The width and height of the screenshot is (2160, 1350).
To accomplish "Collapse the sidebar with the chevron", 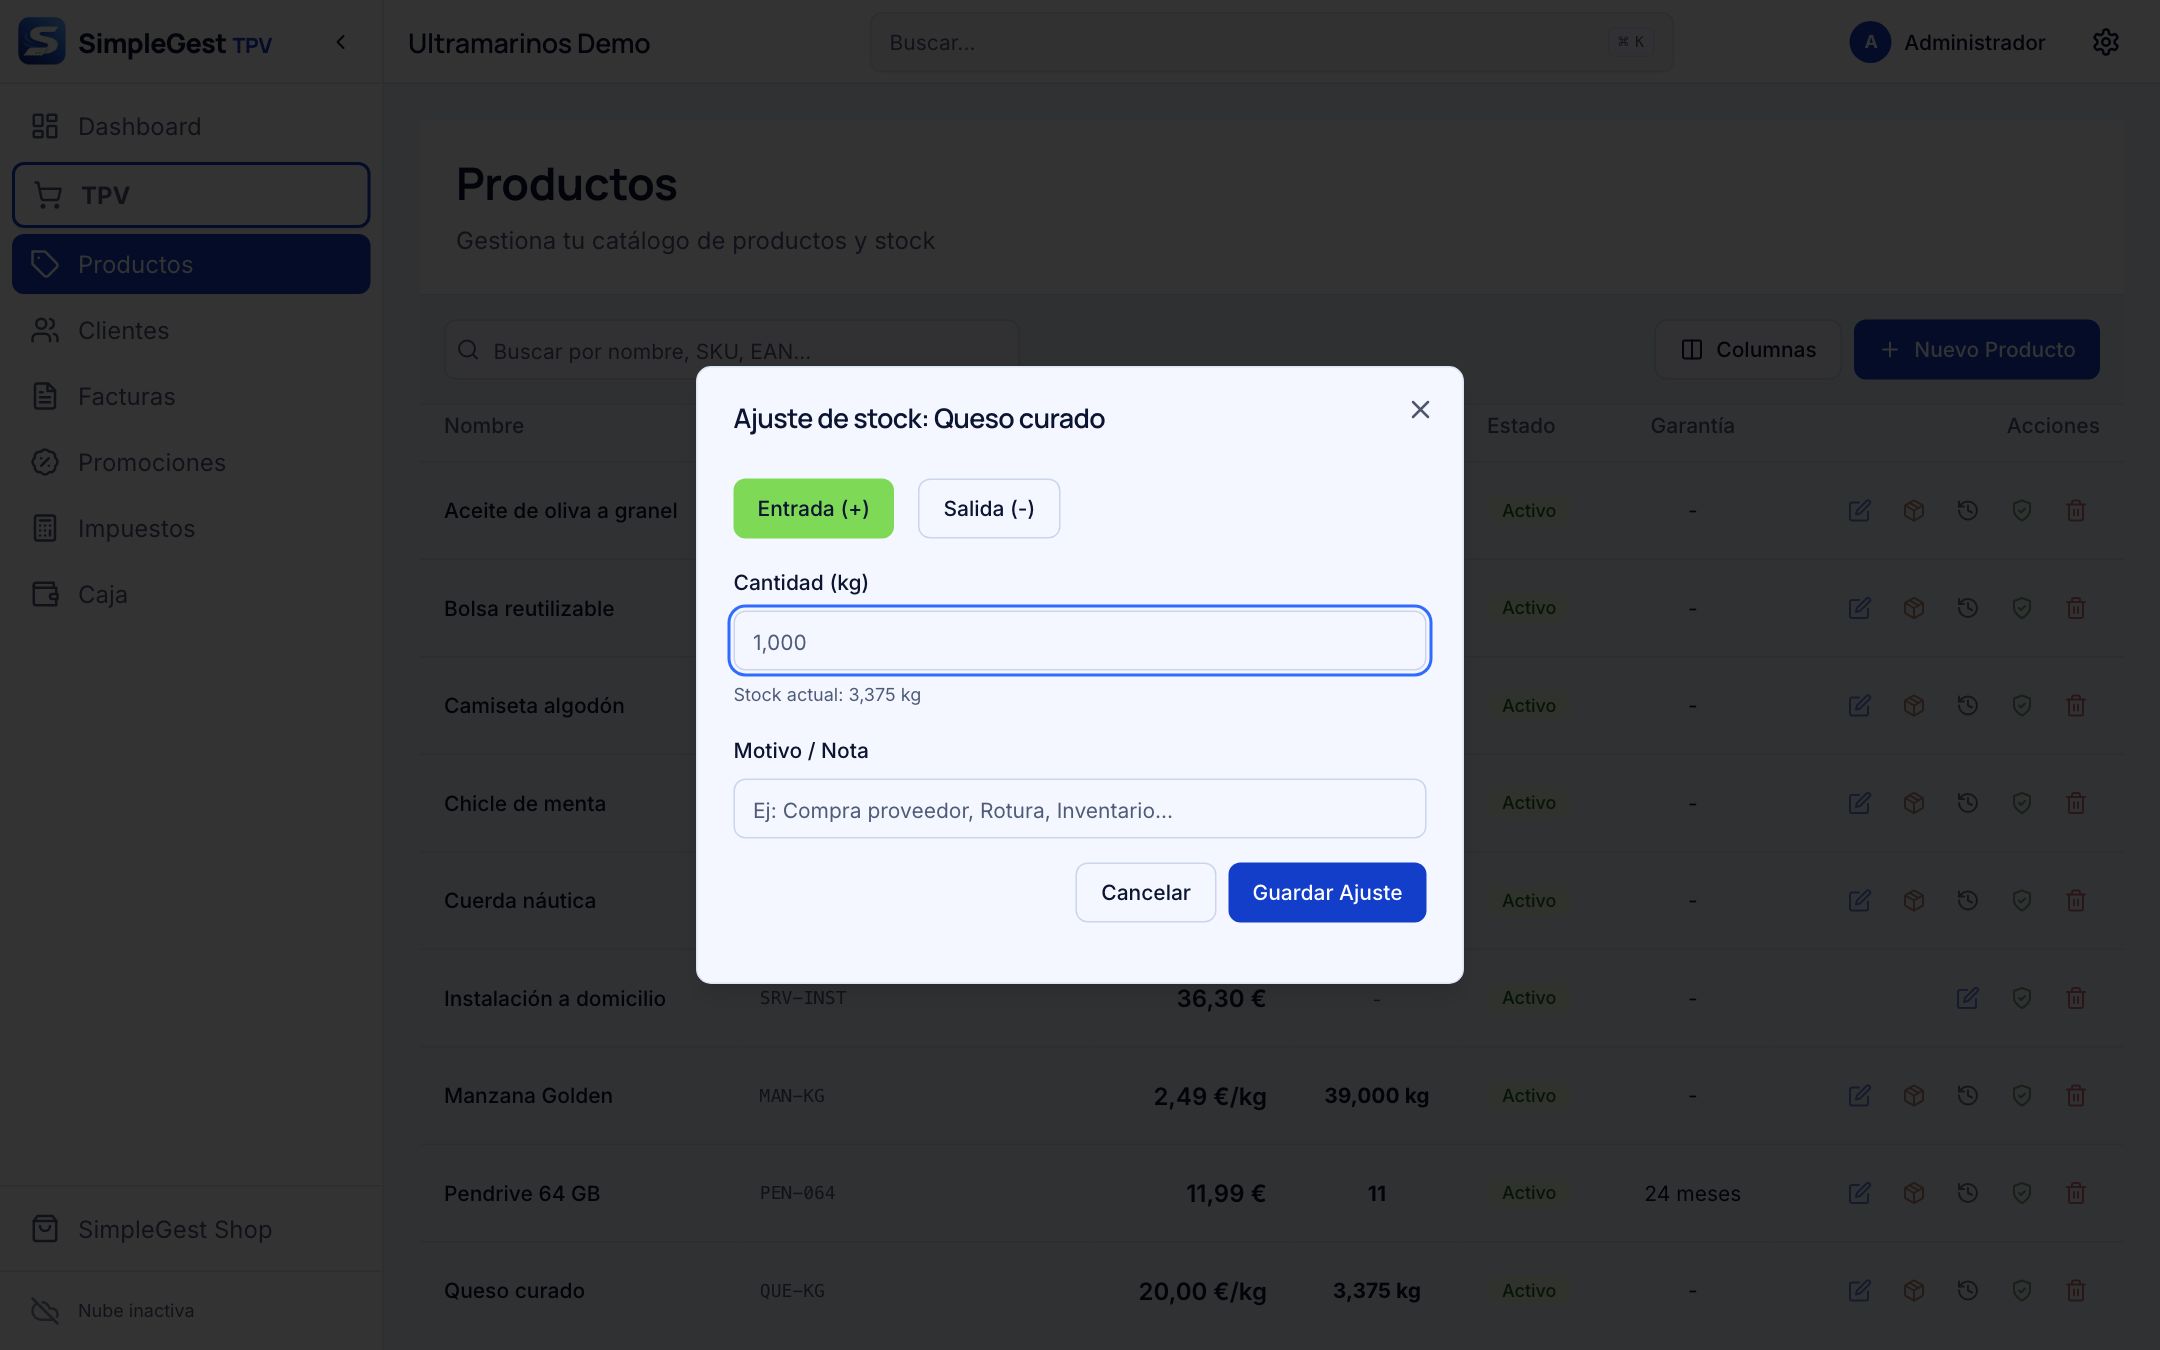I will [341, 42].
